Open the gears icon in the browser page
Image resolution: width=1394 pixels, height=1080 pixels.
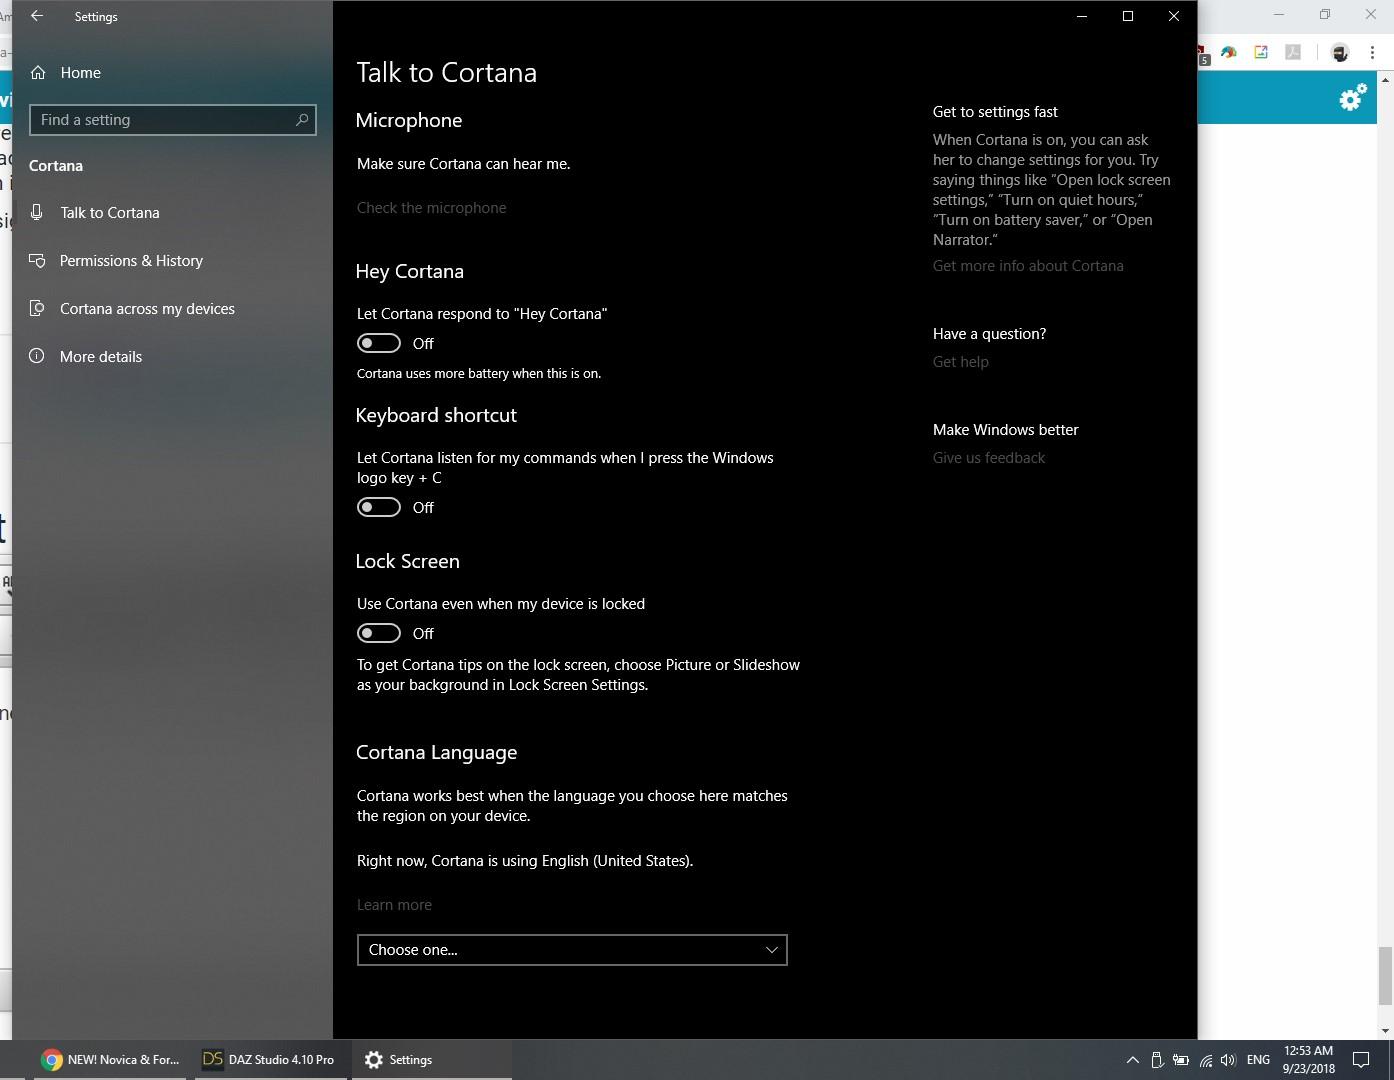point(1353,97)
